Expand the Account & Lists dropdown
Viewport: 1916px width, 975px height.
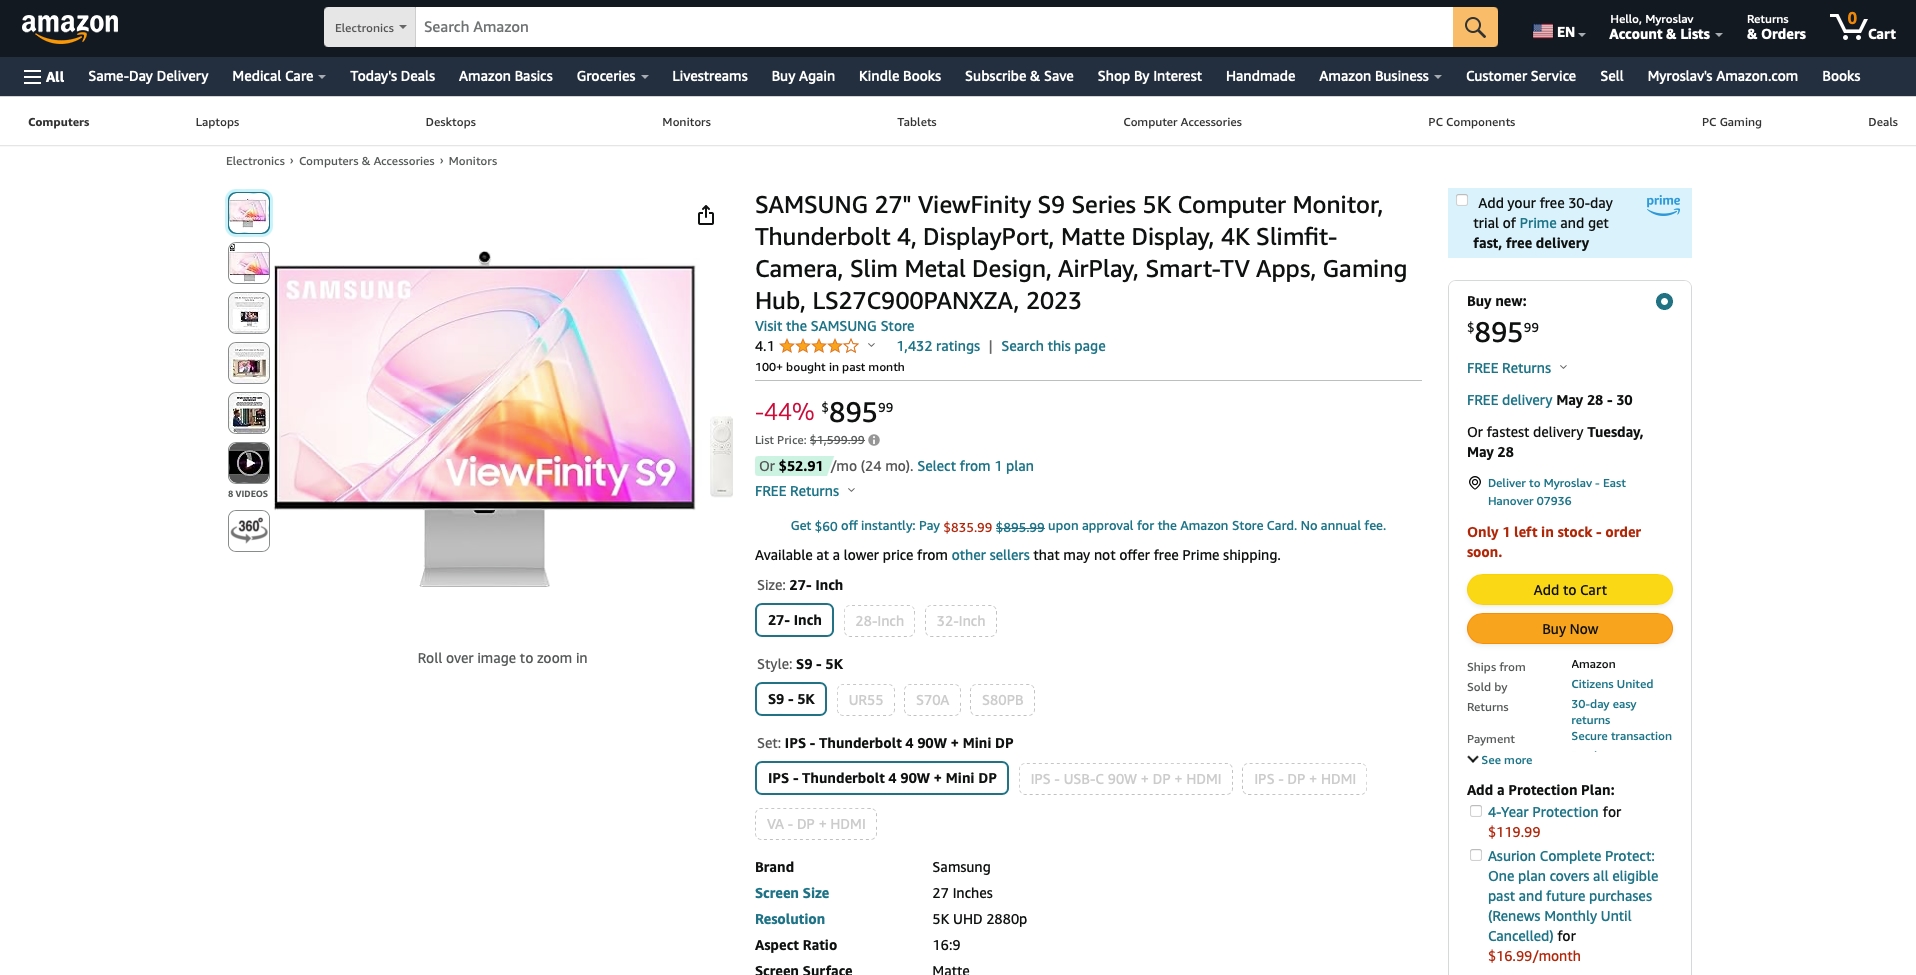[x=1665, y=27]
